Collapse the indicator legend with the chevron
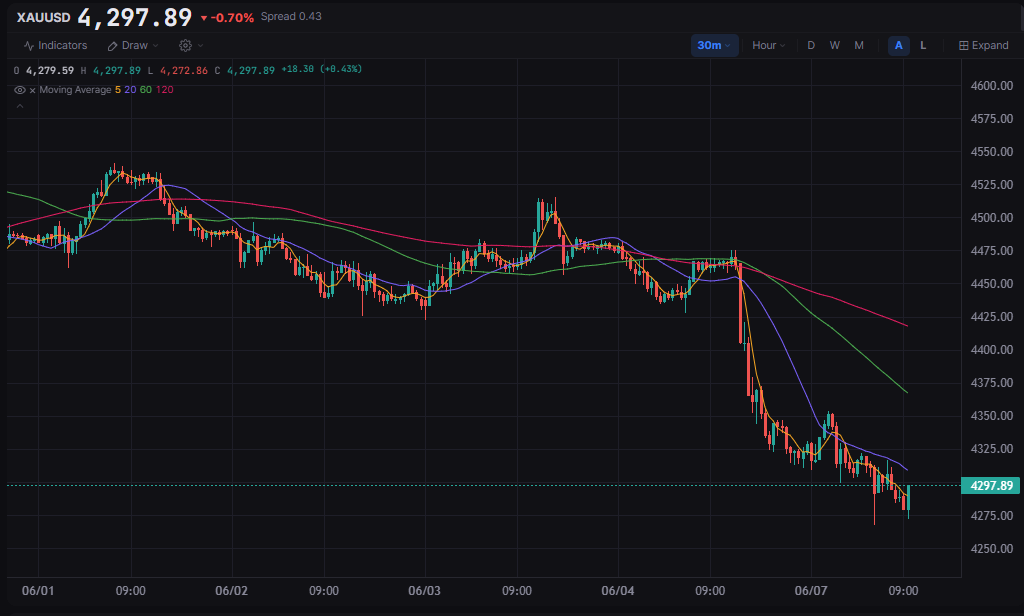This screenshot has width=1024, height=616. pos(20,106)
